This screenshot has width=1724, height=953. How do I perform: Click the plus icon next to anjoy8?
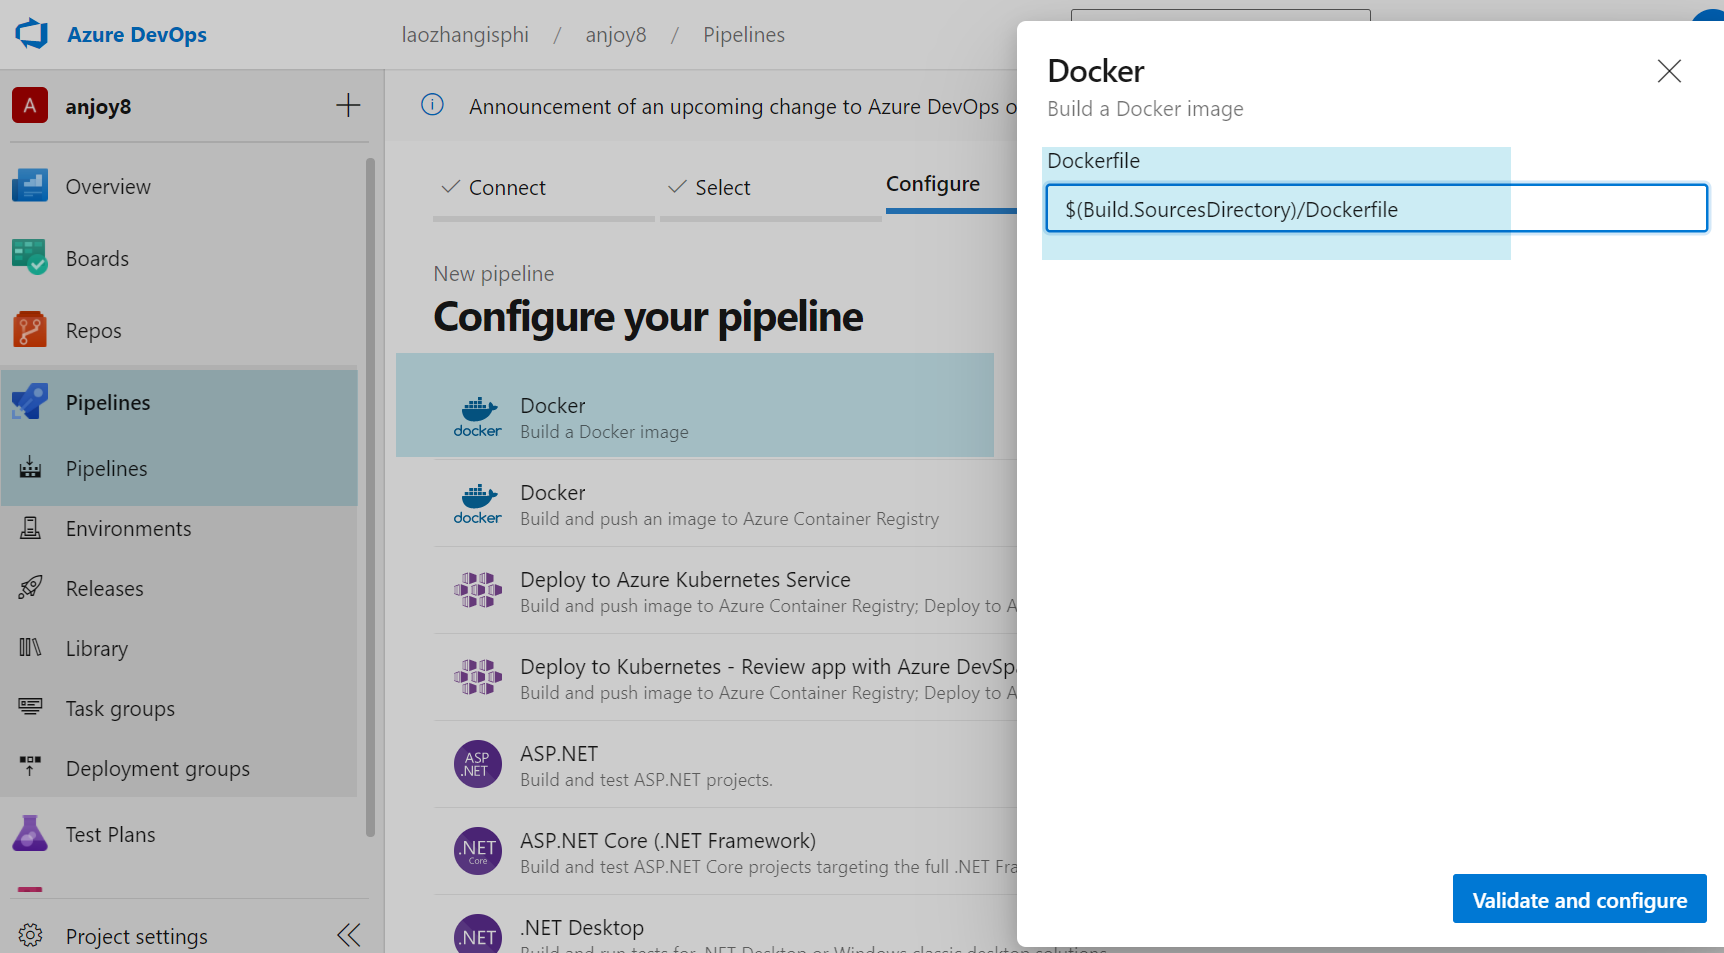point(348,105)
